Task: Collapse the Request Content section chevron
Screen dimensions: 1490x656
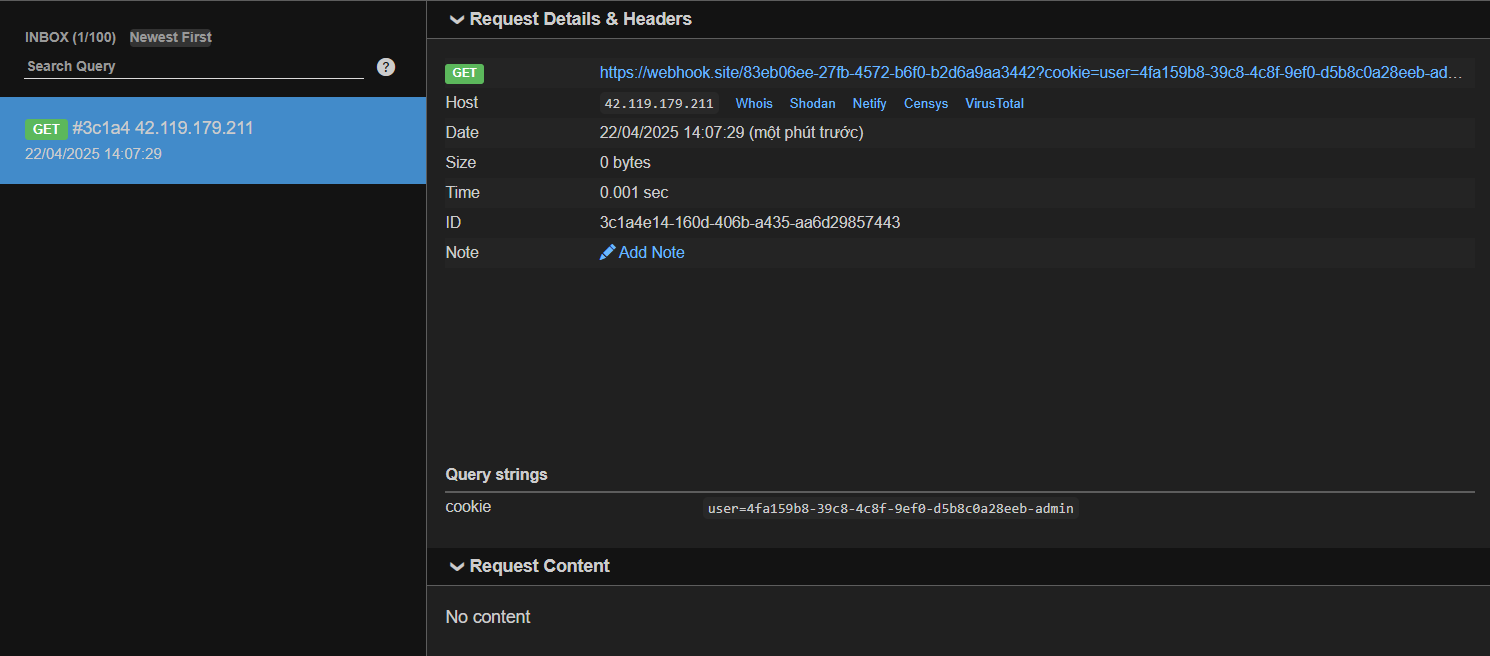Action: coord(457,566)
